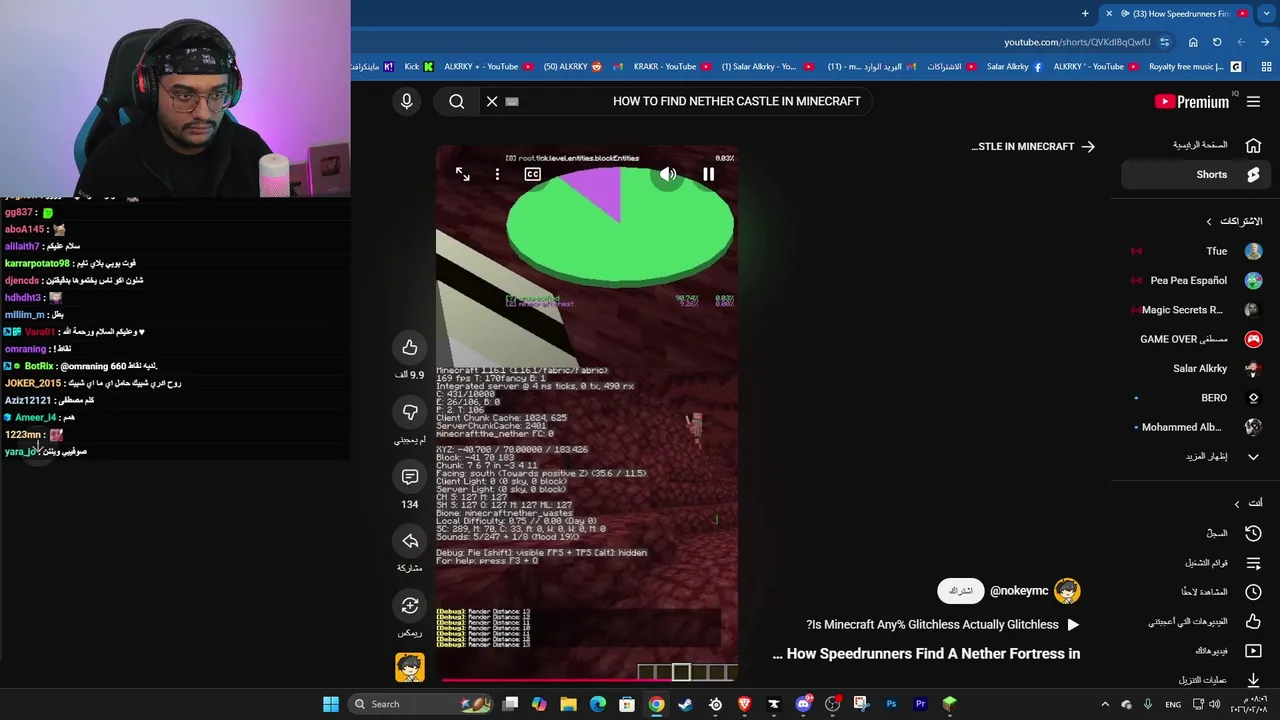Open the Kick bookmark
1280x720 pixels.
(419, 67)
